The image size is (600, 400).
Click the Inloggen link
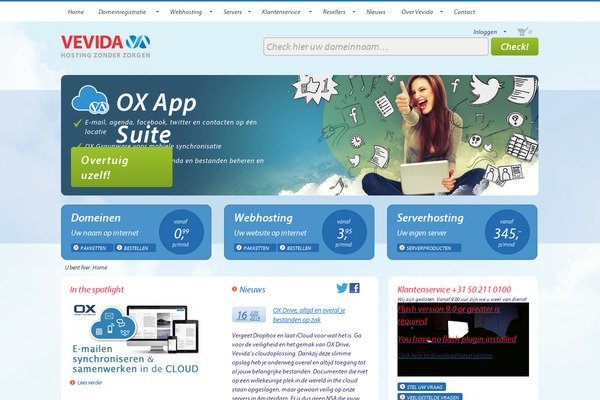click(485, 32)
